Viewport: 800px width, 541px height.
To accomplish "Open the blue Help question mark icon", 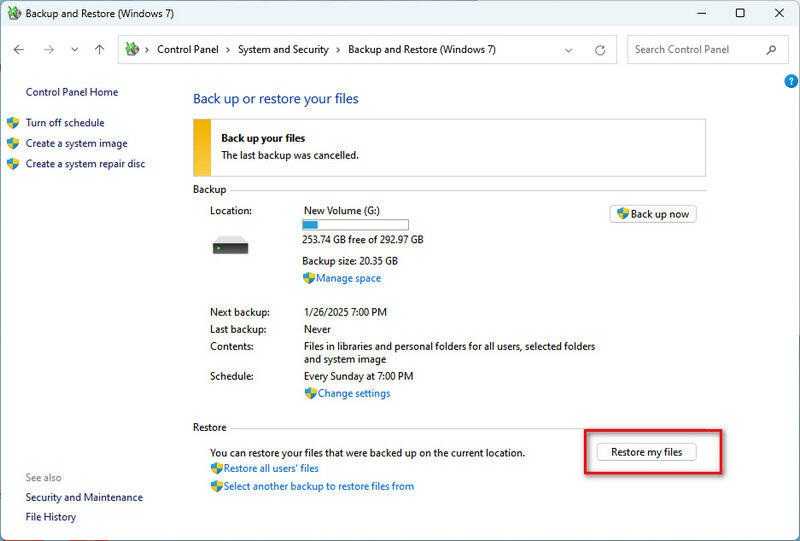I will 791,81.
